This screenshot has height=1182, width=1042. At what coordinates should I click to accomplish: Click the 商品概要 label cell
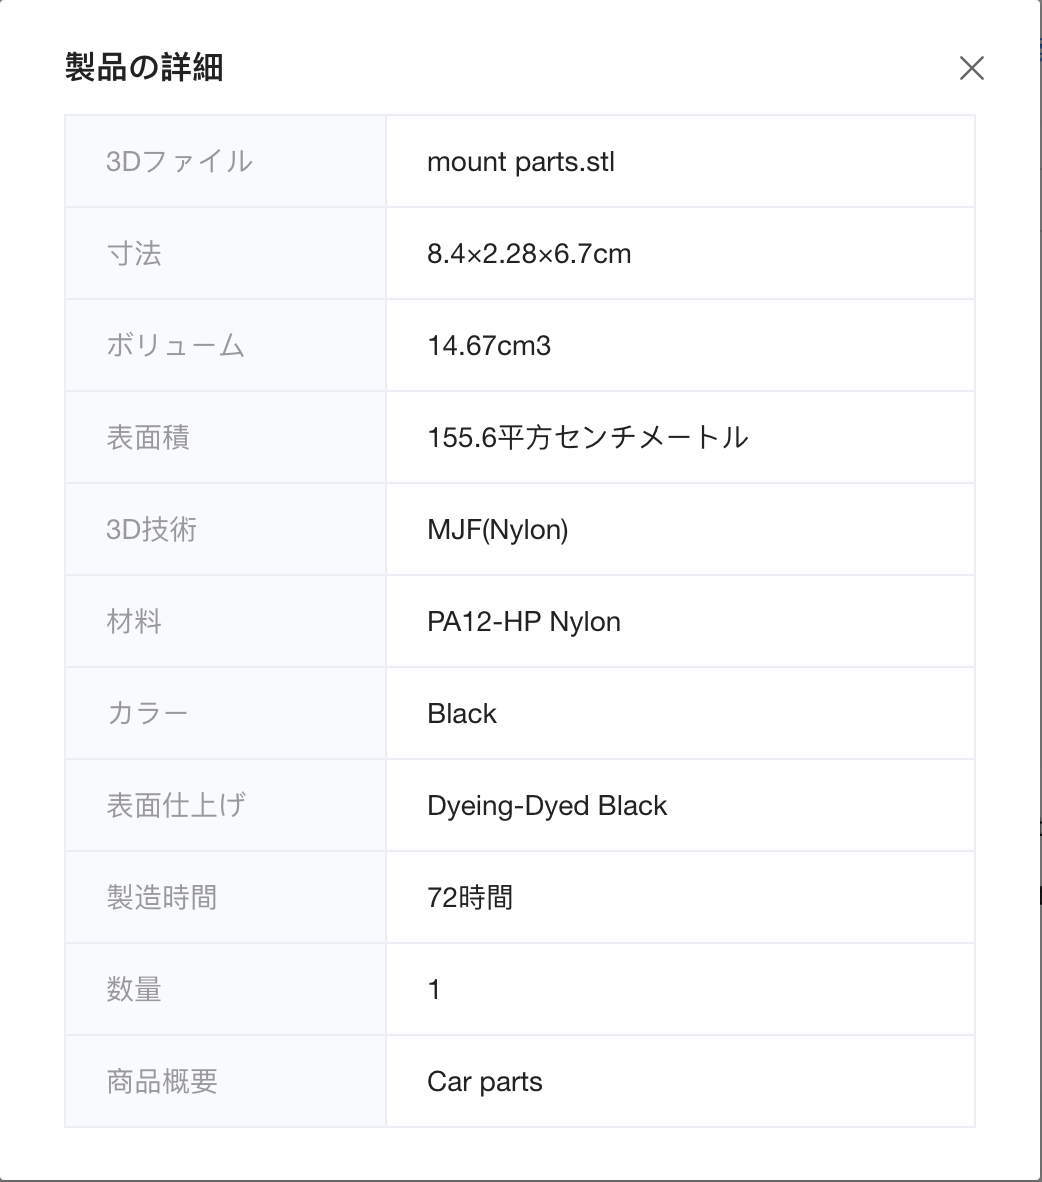tap(225, 1081)
